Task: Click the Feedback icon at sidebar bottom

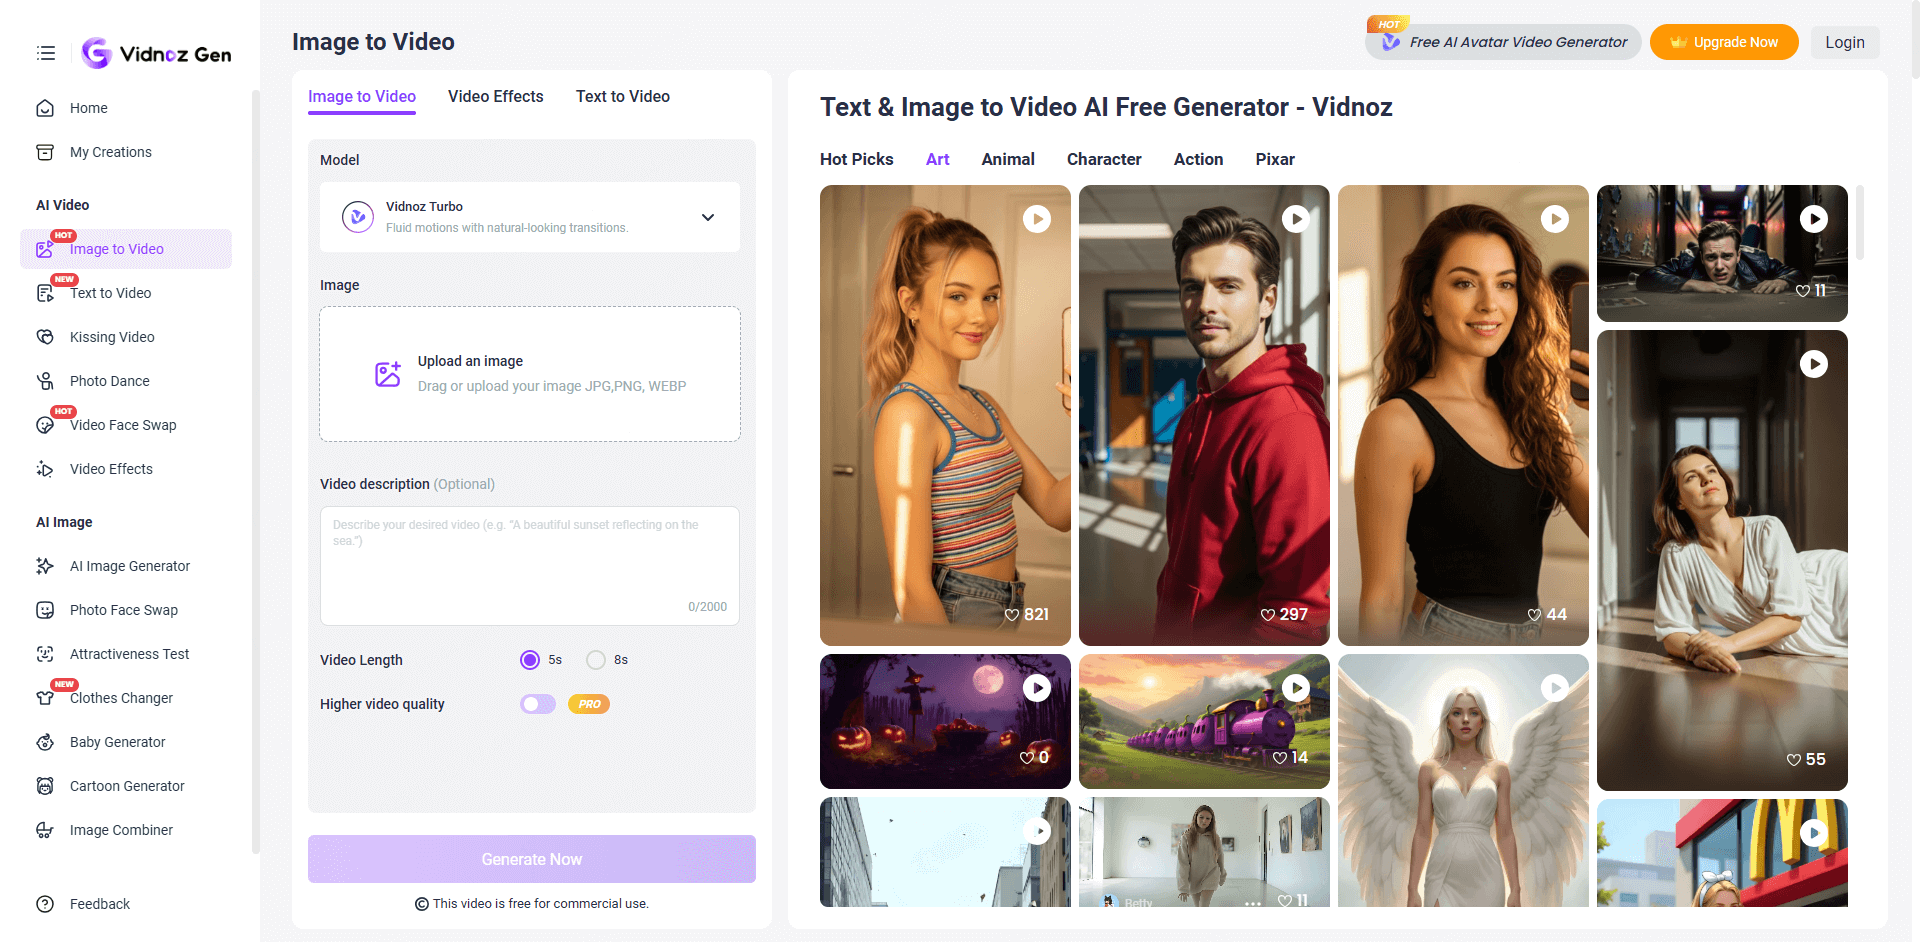Action: [45, 904]
